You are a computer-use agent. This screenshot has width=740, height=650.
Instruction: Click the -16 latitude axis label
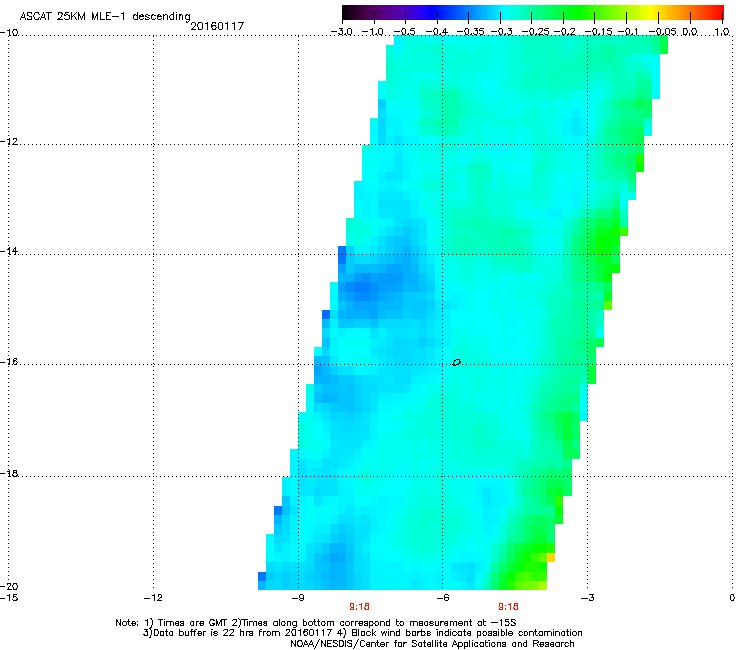click(x=9, y=362)
